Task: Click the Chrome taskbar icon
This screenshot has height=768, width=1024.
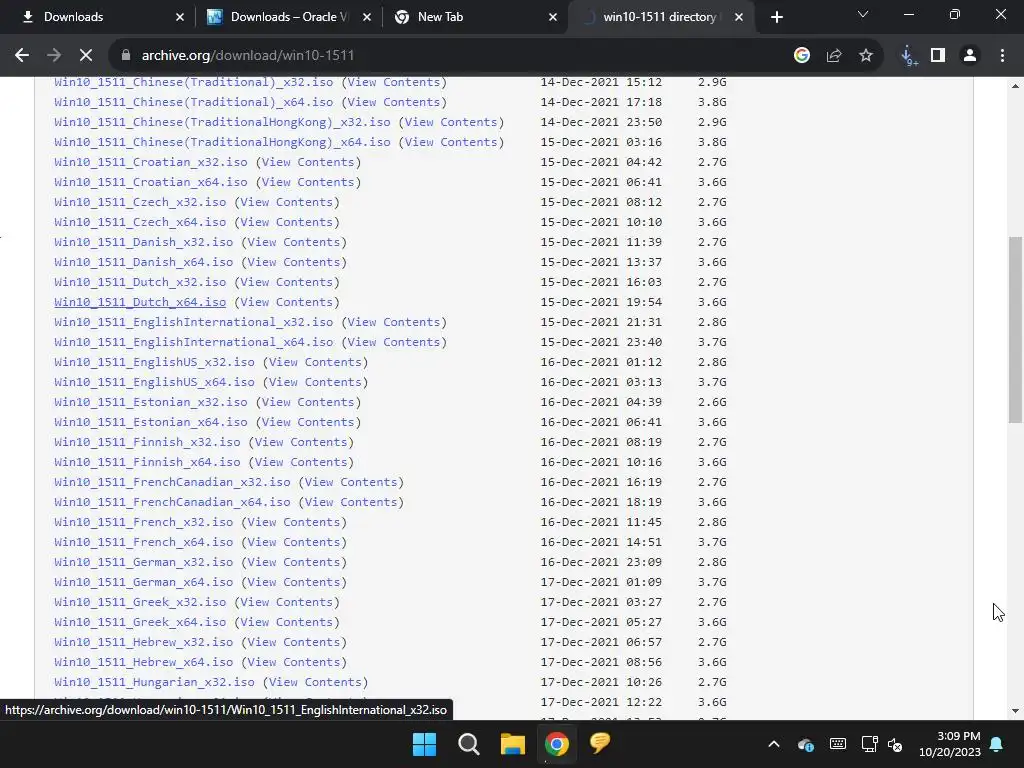Action: tap(557, 744)
